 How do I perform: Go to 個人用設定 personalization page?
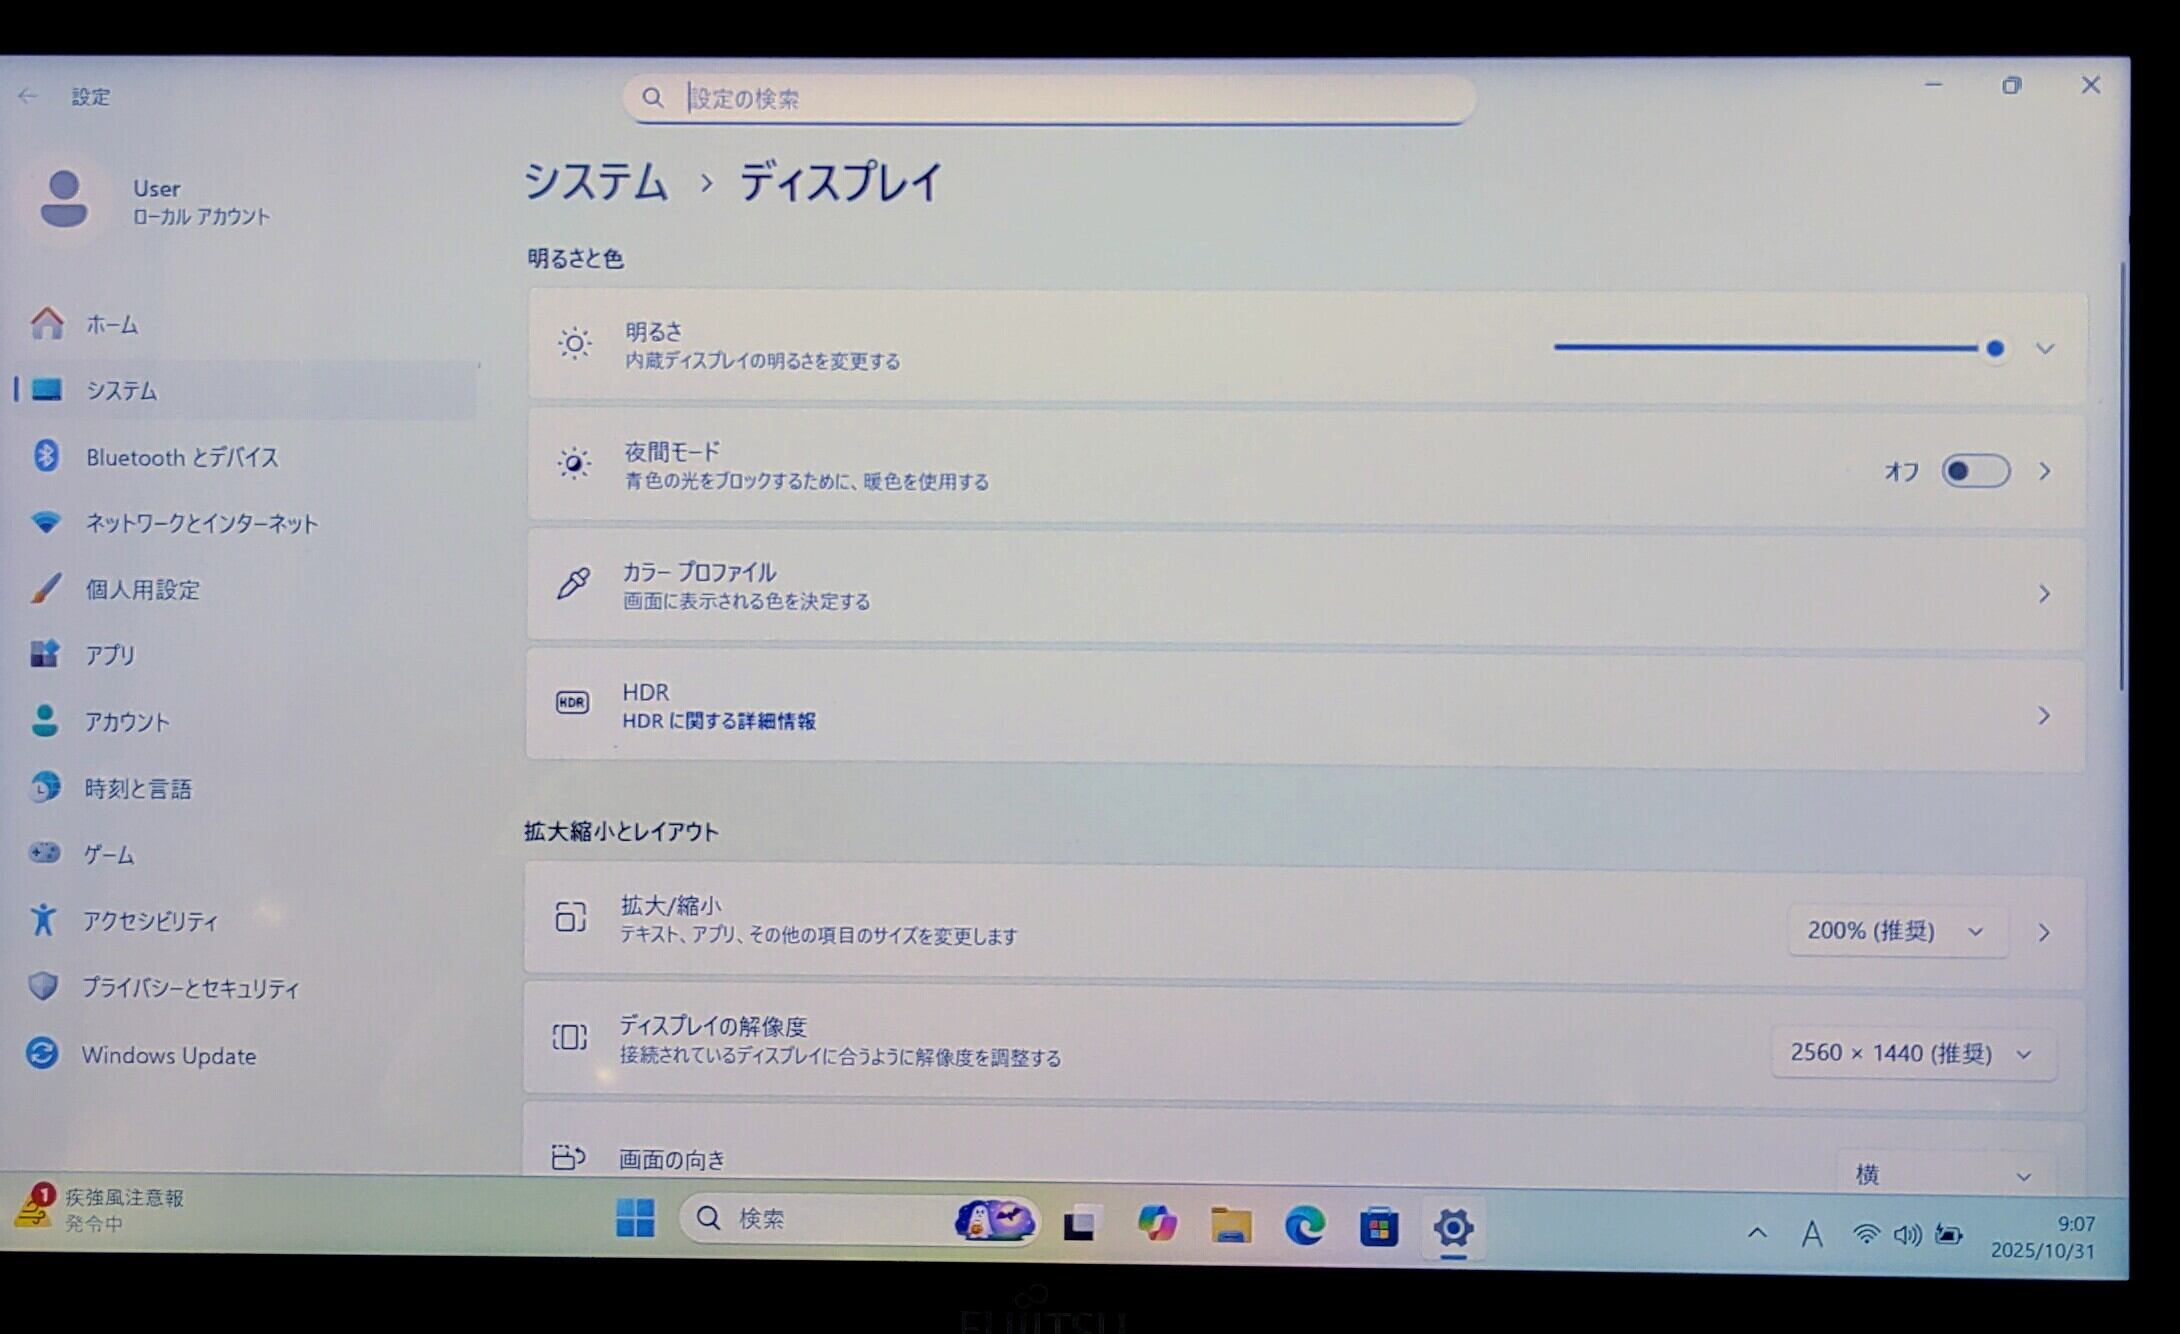142,589
